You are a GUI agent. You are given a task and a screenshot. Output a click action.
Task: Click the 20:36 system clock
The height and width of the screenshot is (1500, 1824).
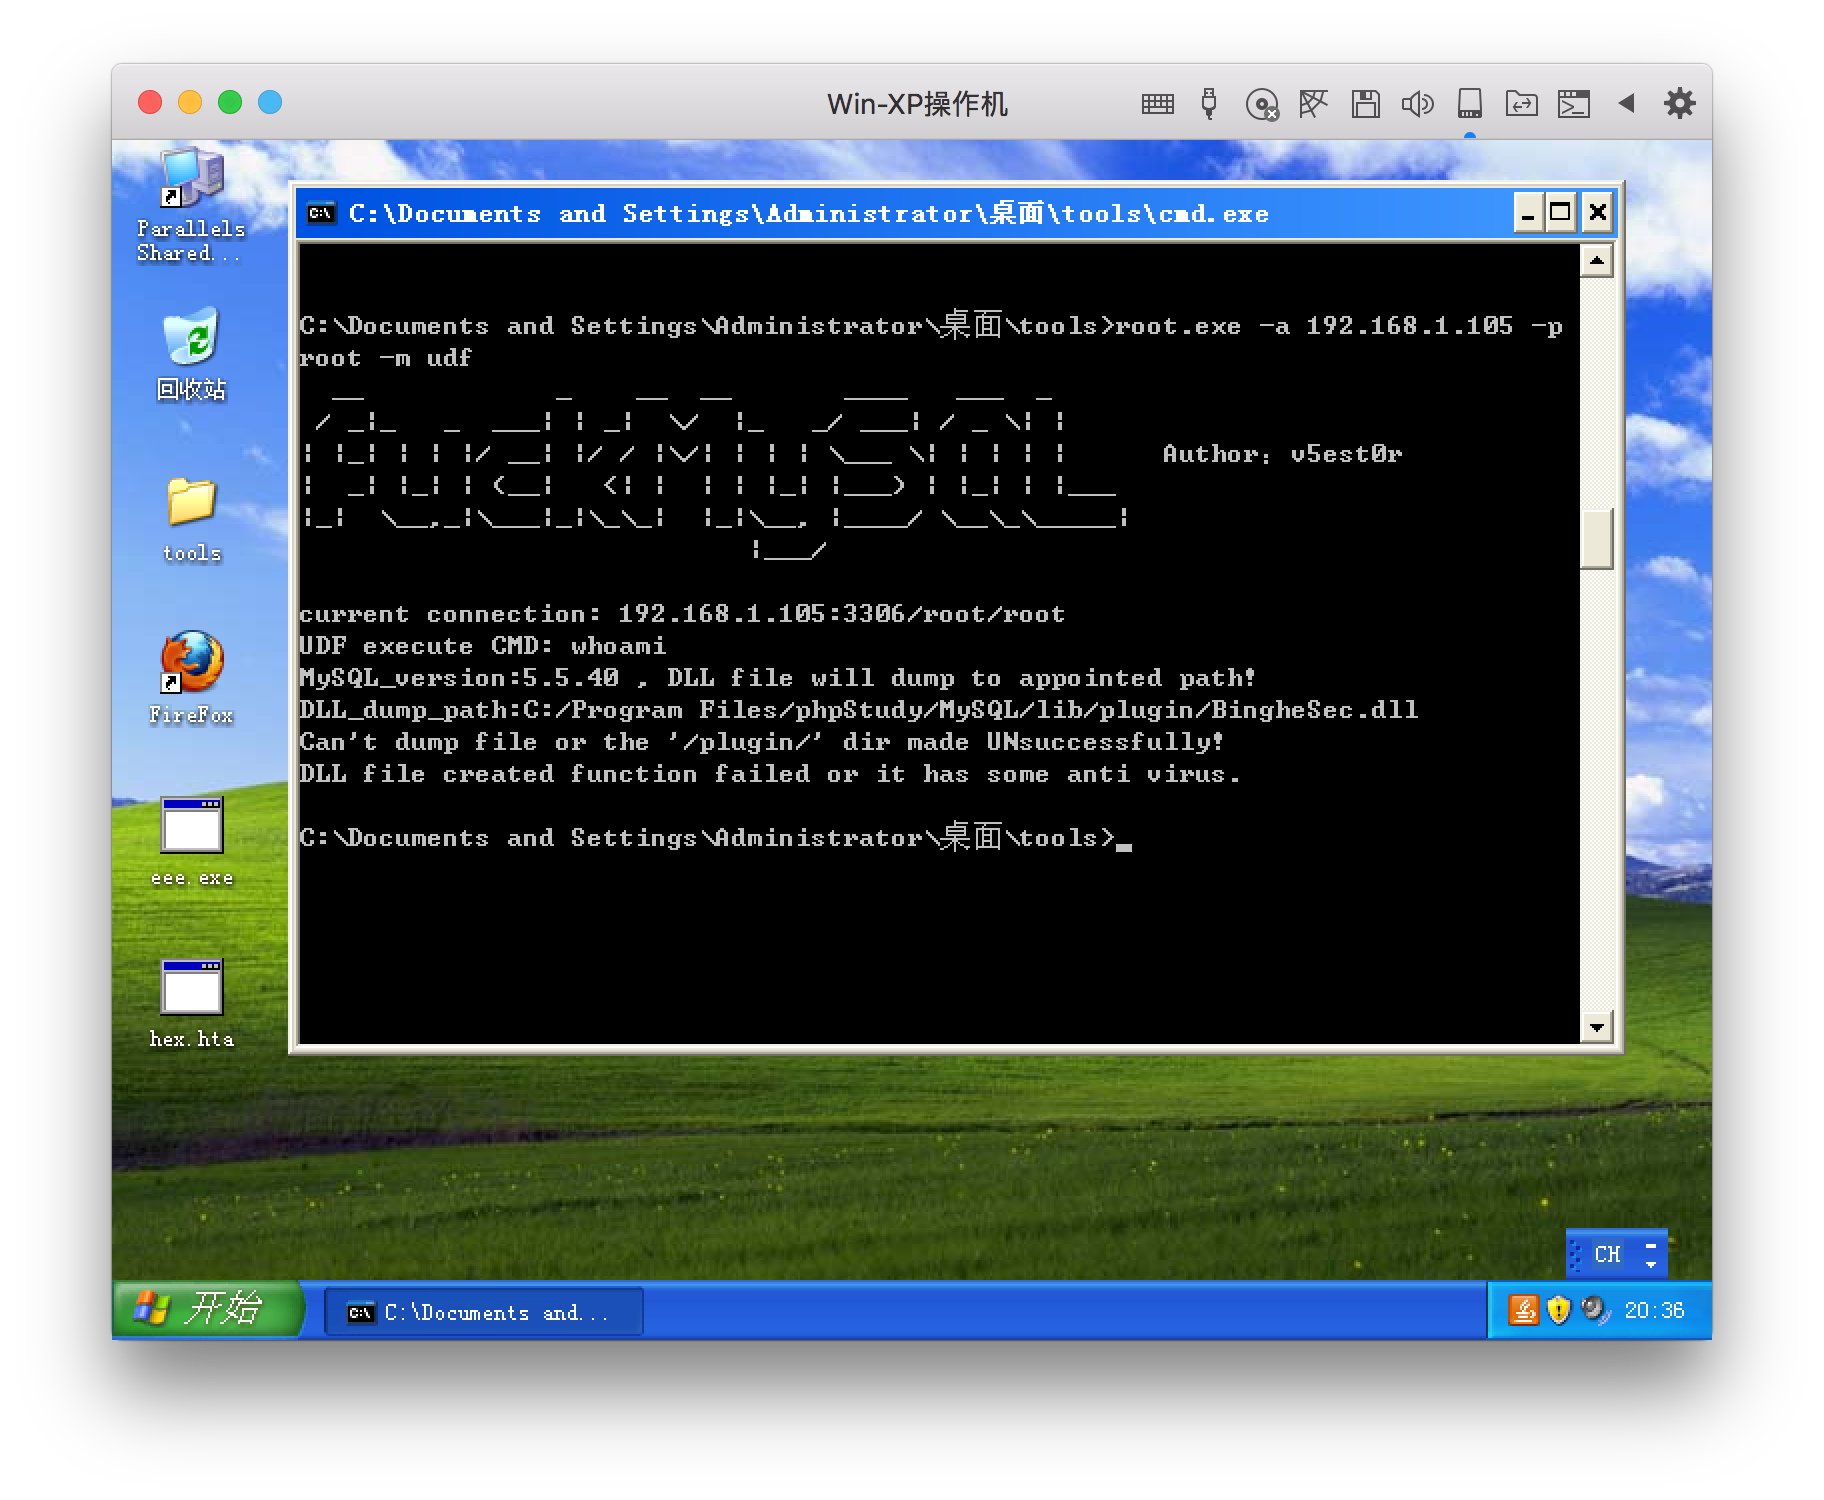click(1654, 1310)
